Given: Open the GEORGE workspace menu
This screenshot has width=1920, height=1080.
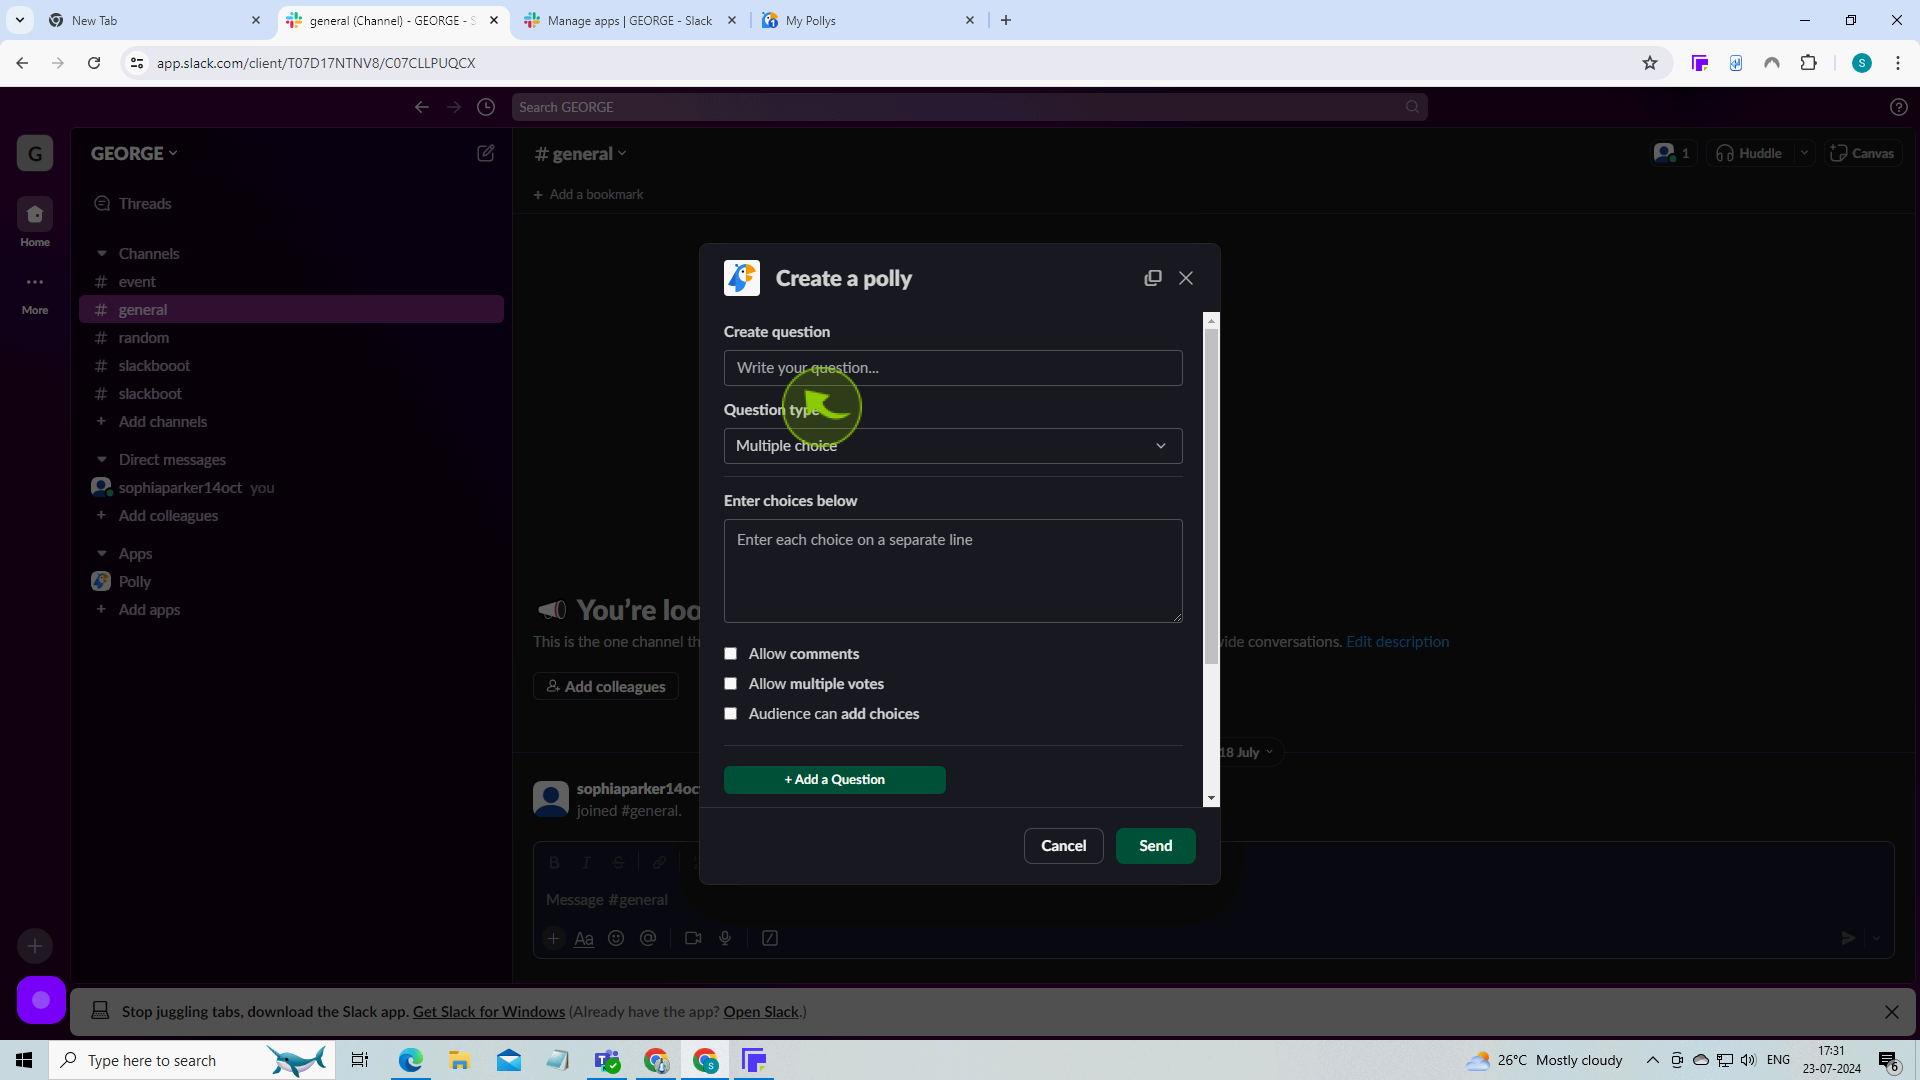Looking at the screenshot, I should click(134, 154).
